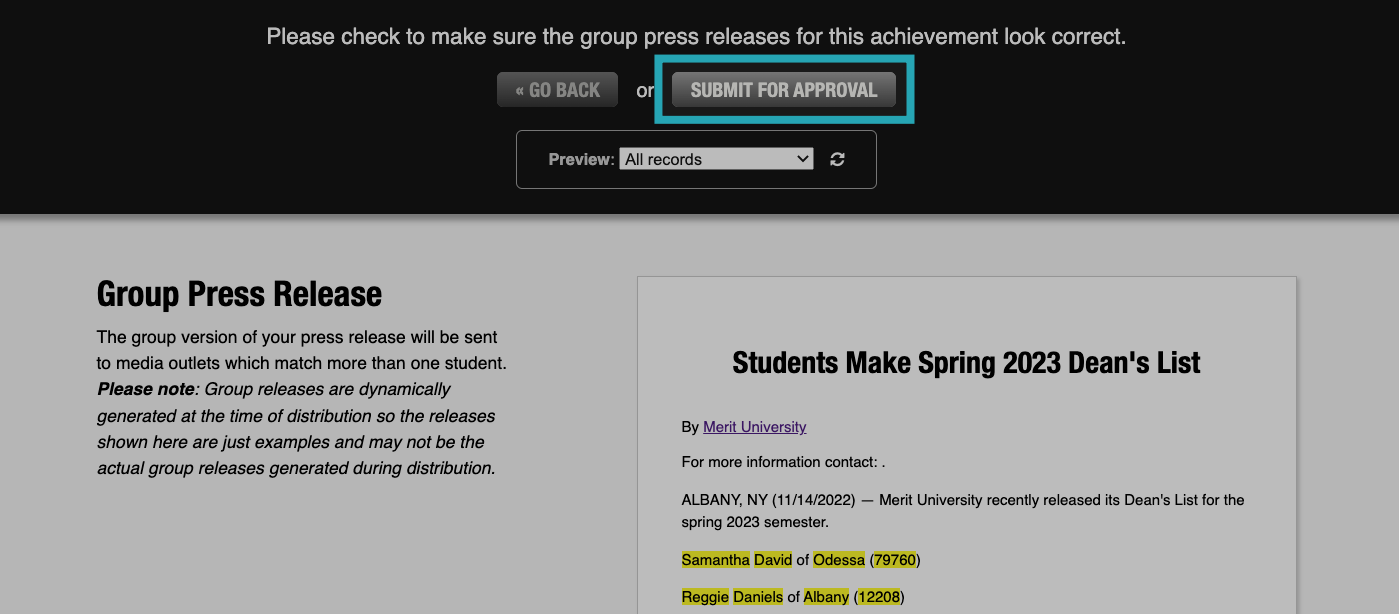This screenshot has height=614, width=1399.
Task: Click the Group Press Release heading
Action: (x=238, y=293)
